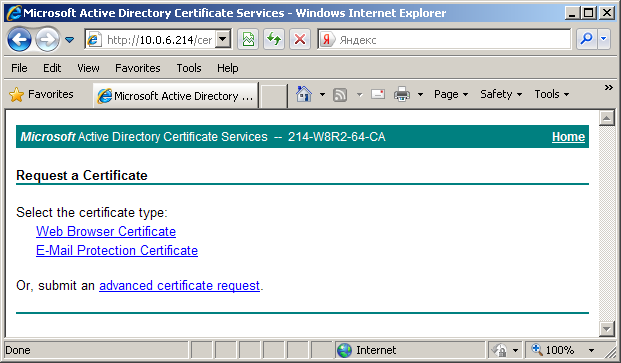
Task: Click the Print printer icon
Action: [402, 95]
